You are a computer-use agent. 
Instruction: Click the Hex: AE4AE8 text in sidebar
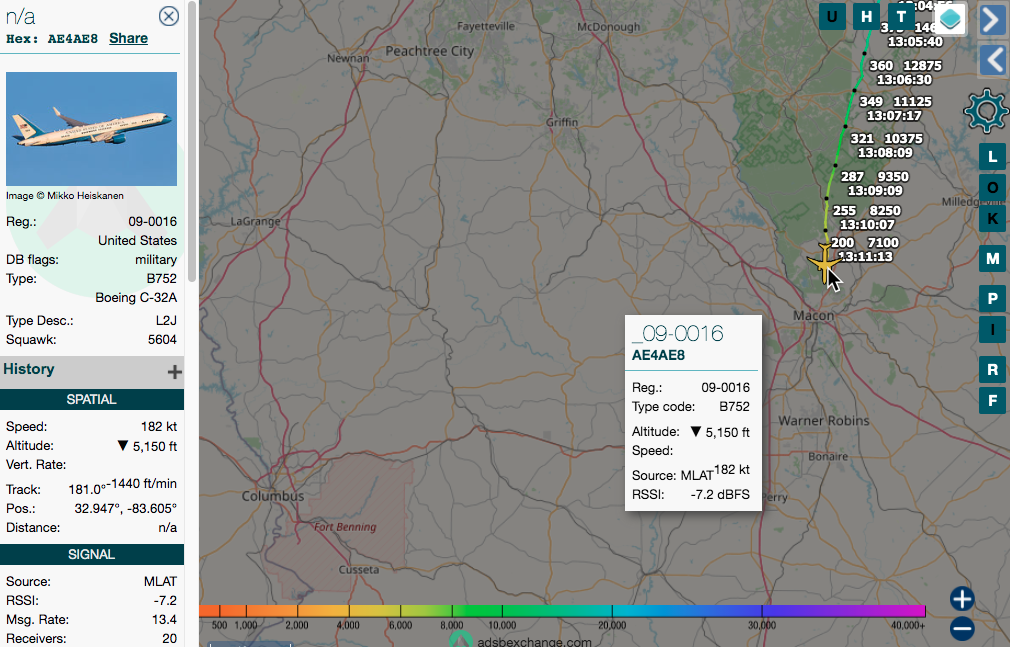click(x=52, y=39)
